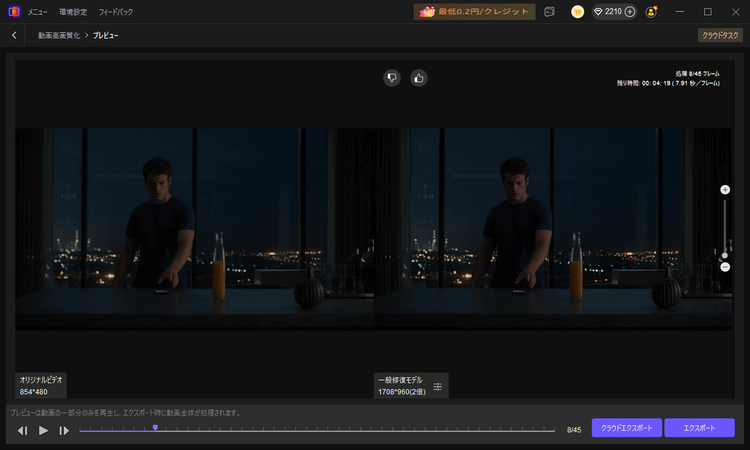The width and height of the screenshot is (750, 450).
Task: Minimize the application window
Action: click(679, 11)
